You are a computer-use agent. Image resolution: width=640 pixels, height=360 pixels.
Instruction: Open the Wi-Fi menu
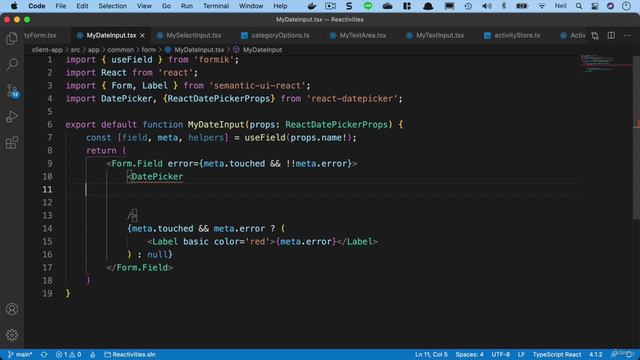pos(542,6)
